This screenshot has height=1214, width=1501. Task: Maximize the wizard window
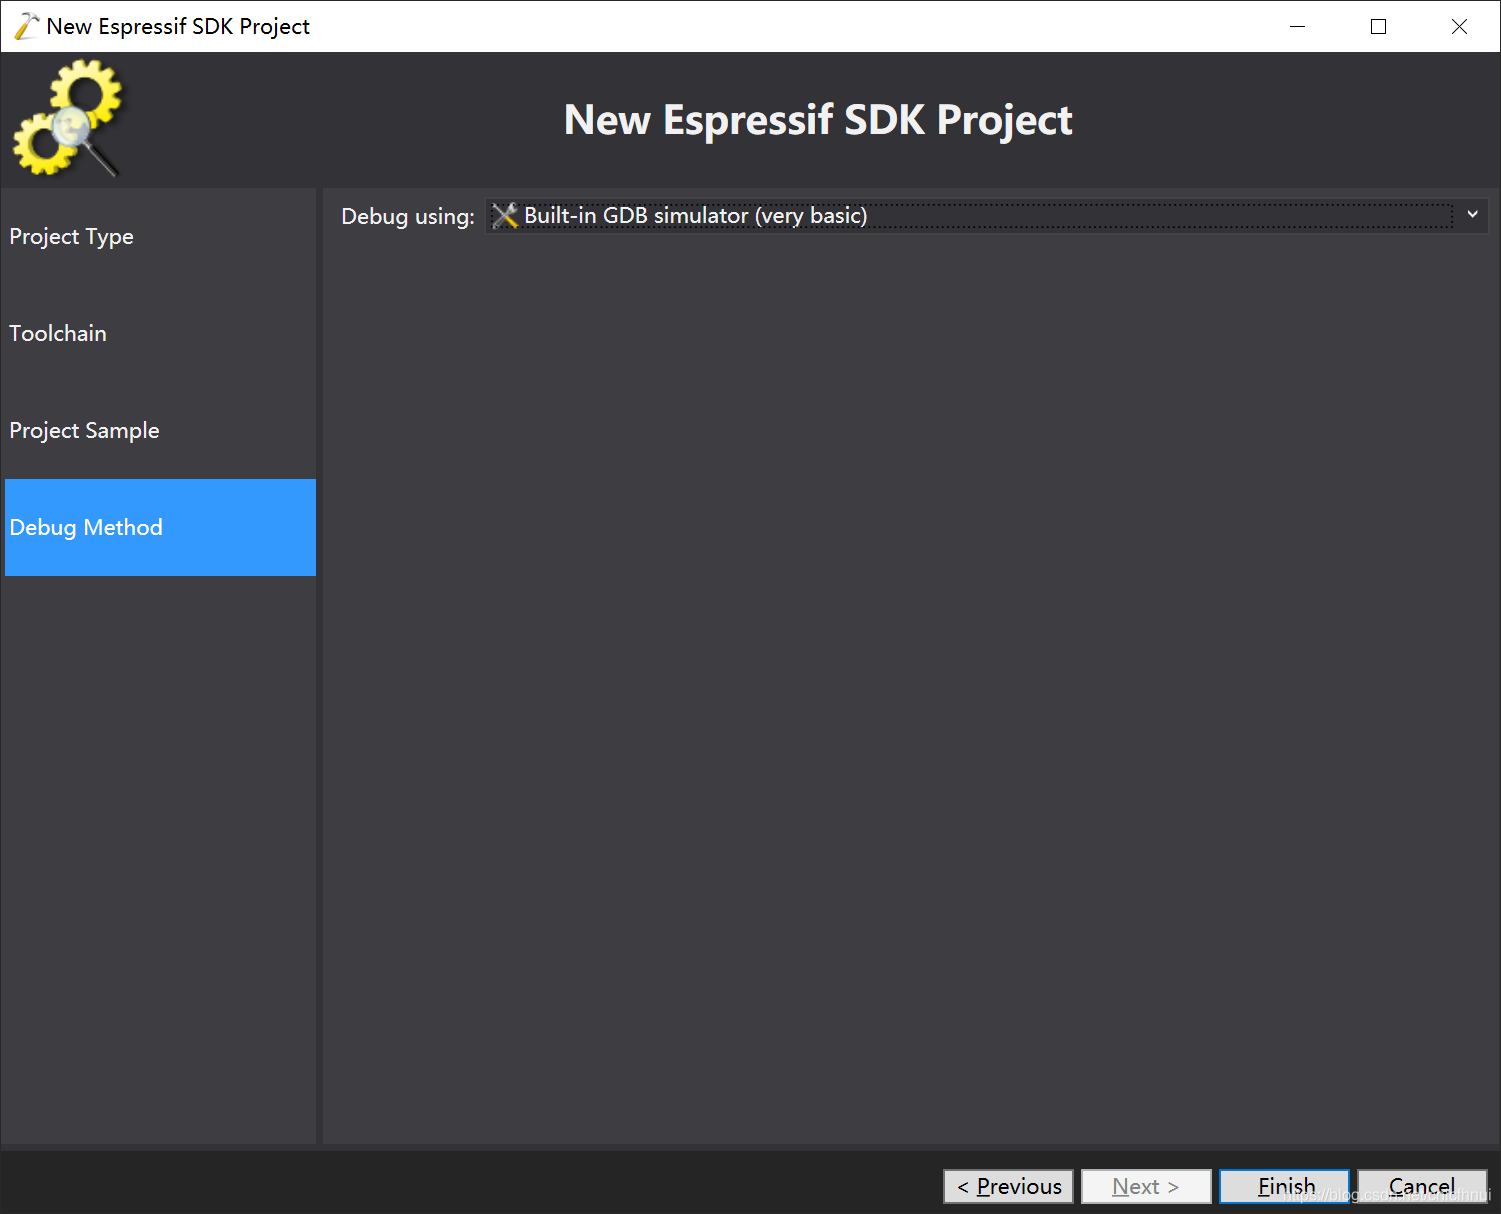coord(1378,26)
